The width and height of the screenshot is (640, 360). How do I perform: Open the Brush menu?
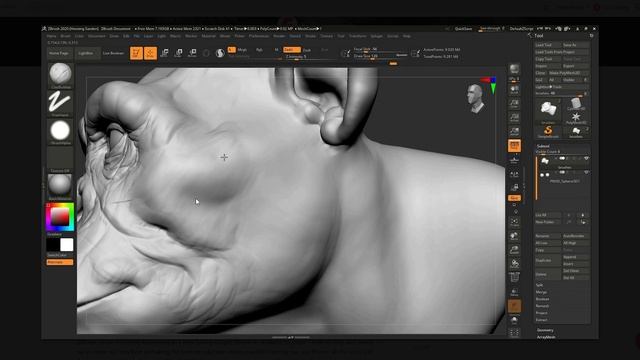65,36
